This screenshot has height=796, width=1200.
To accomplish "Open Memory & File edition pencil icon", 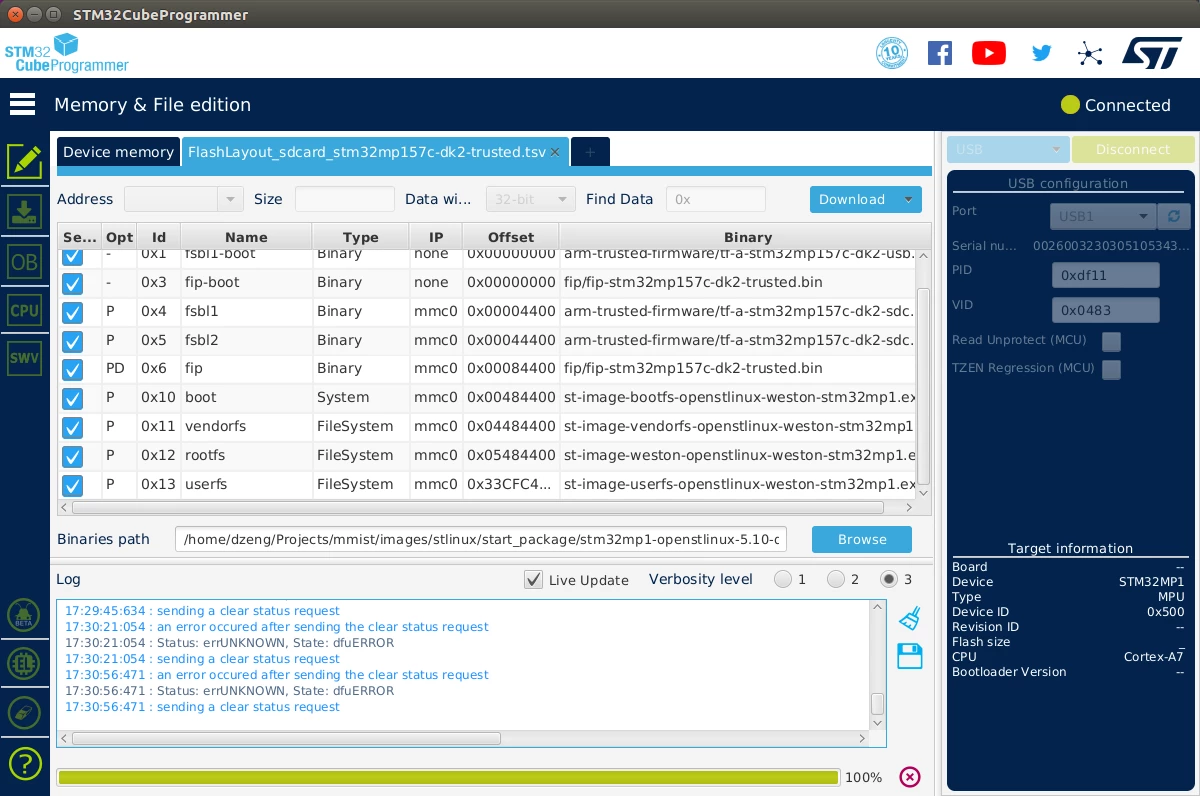I will pyautogui.click(x=24, y=161).
